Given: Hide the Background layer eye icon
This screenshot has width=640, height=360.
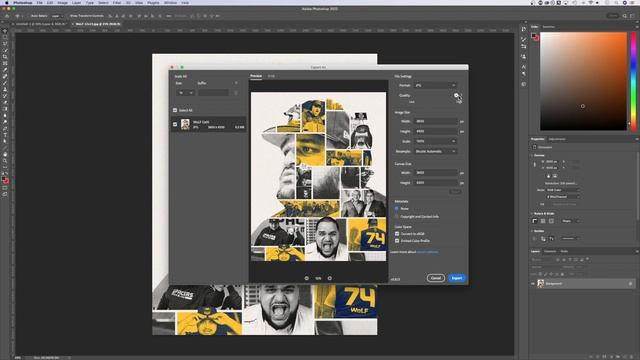Looking at the screenshot, I should (533, 284).
